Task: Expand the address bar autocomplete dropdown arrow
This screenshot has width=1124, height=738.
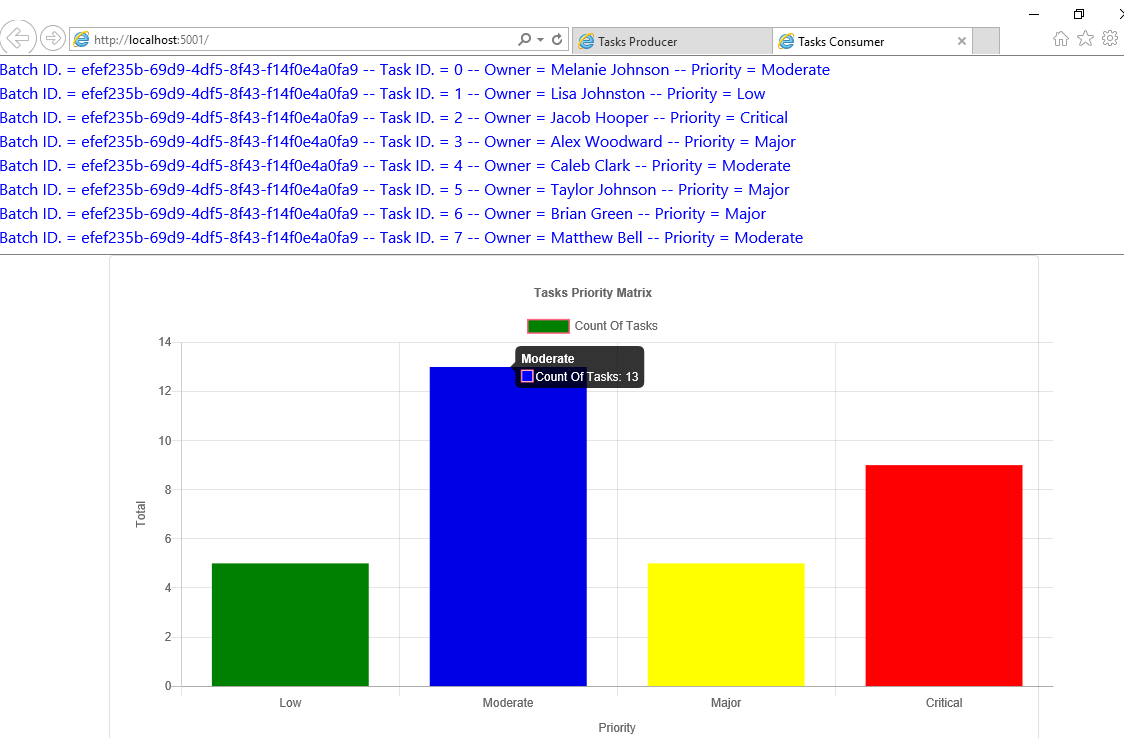Action: [540, 40]
